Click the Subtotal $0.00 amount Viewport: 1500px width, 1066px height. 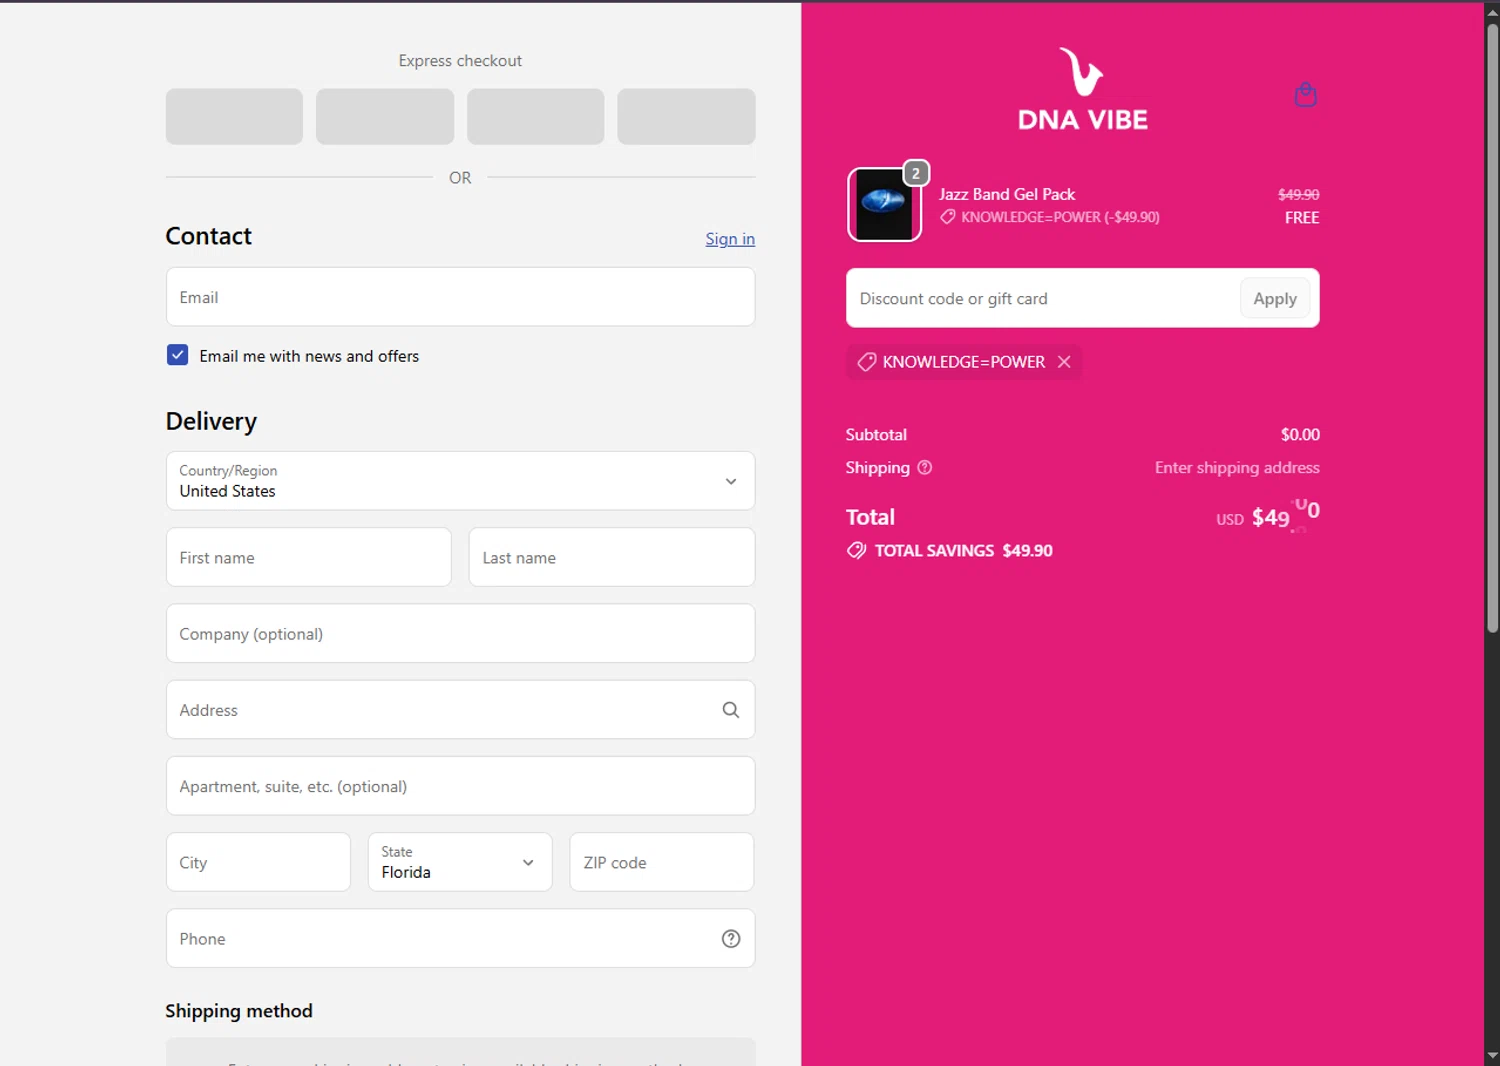pyautogui.click(x=1300, y=434)
